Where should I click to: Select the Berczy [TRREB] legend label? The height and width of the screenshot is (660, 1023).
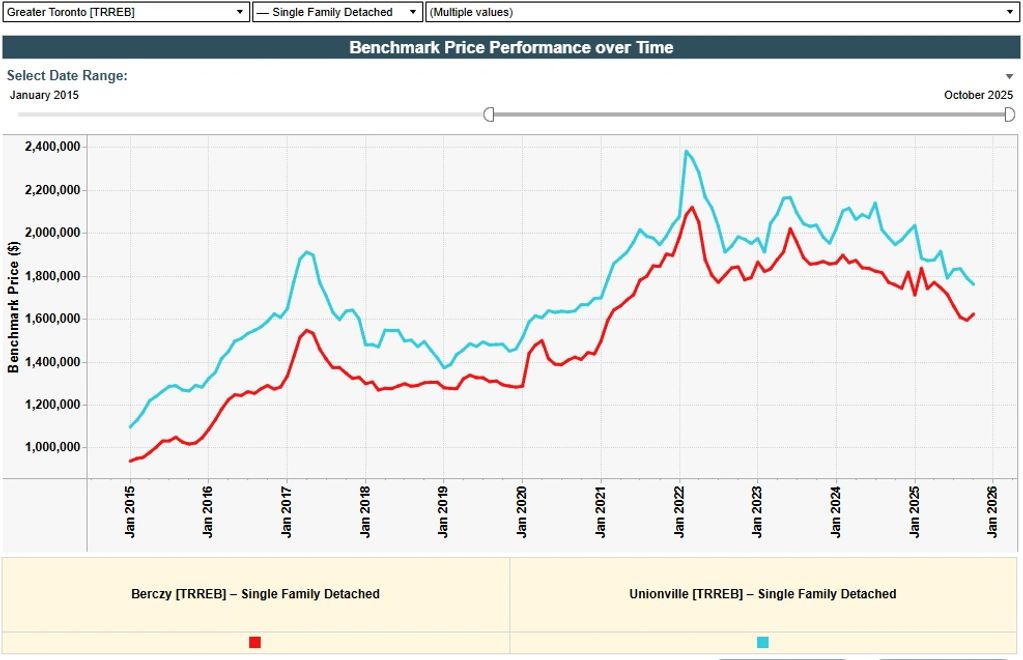coord(254,593)
